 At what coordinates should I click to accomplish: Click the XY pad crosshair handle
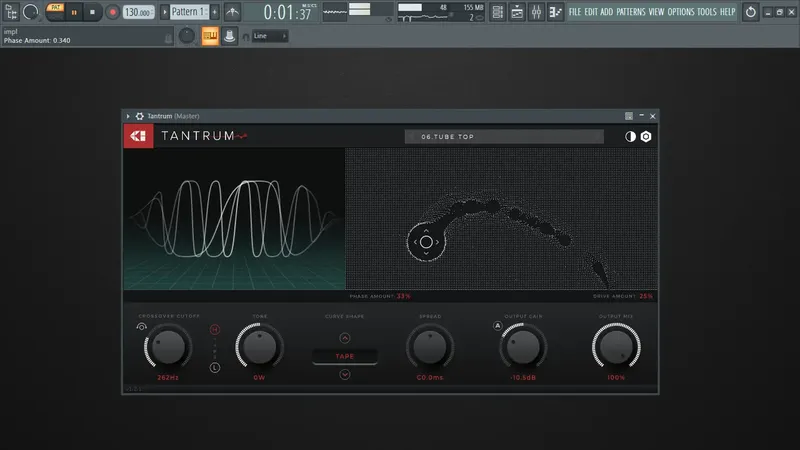(426, 242)
